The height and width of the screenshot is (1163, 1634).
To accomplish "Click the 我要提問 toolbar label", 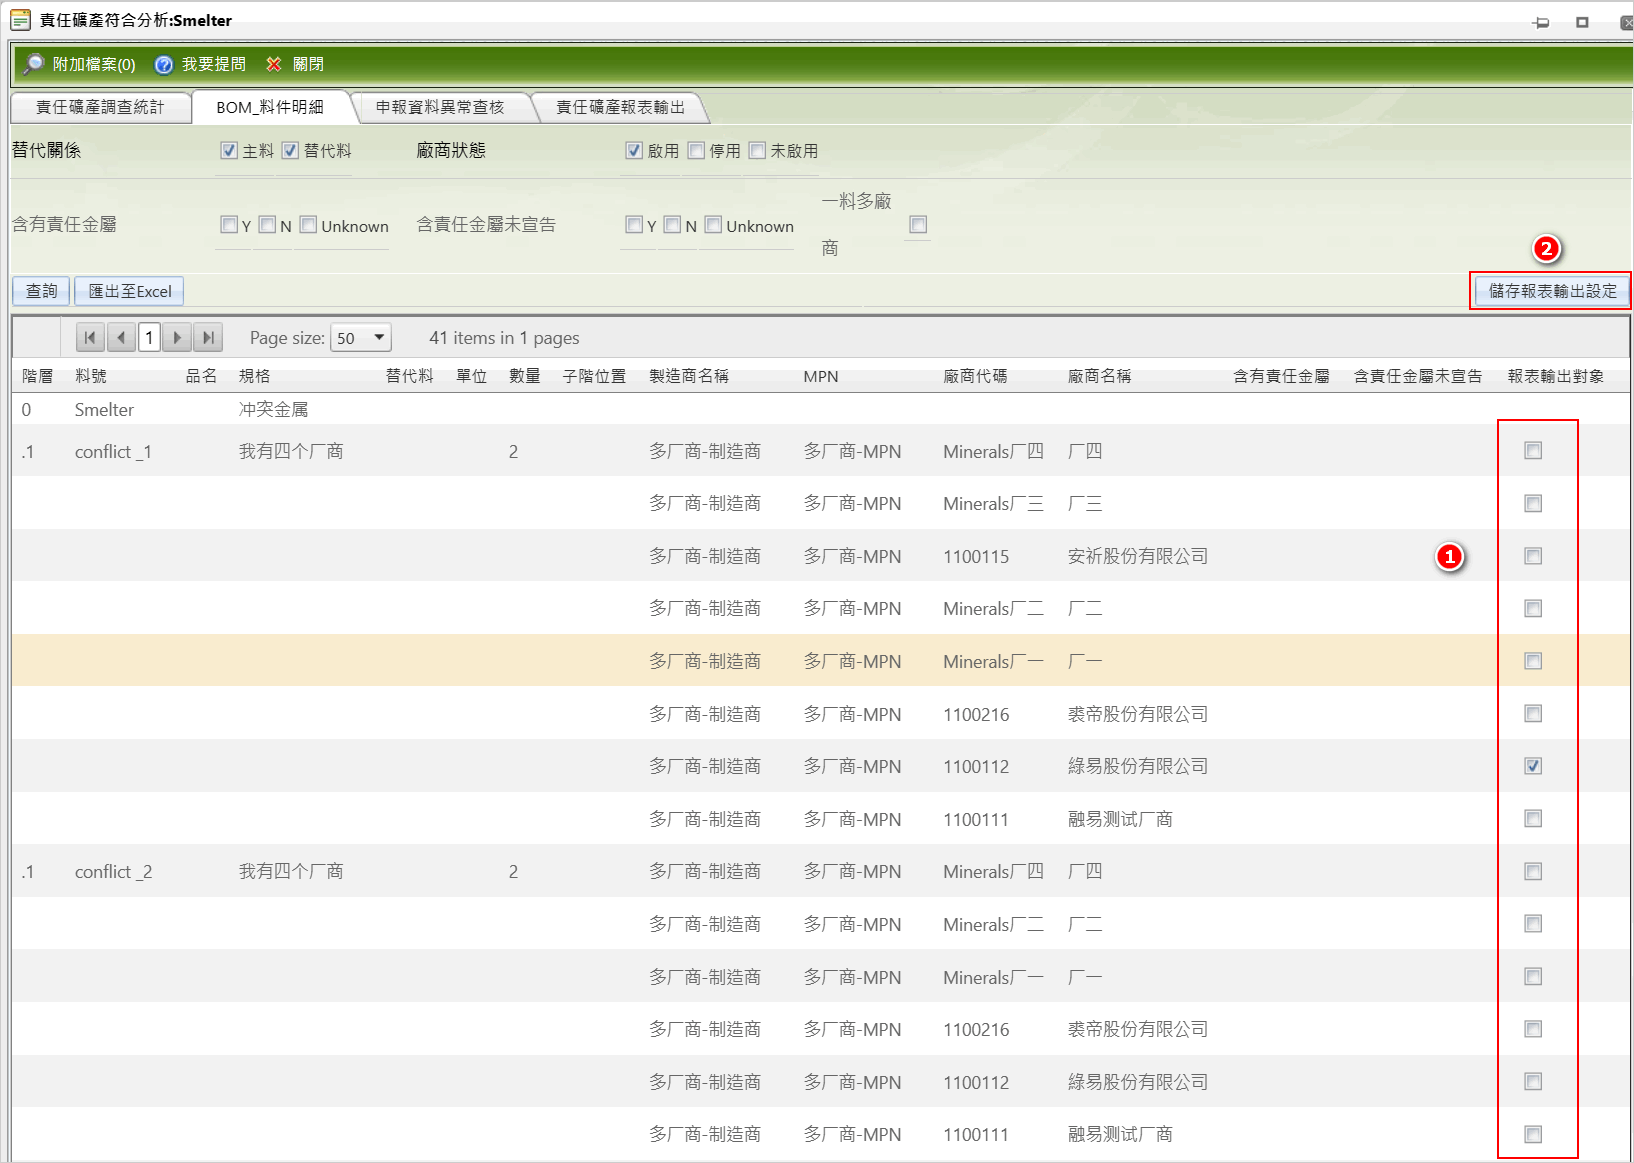I will [x=214, y=64].
